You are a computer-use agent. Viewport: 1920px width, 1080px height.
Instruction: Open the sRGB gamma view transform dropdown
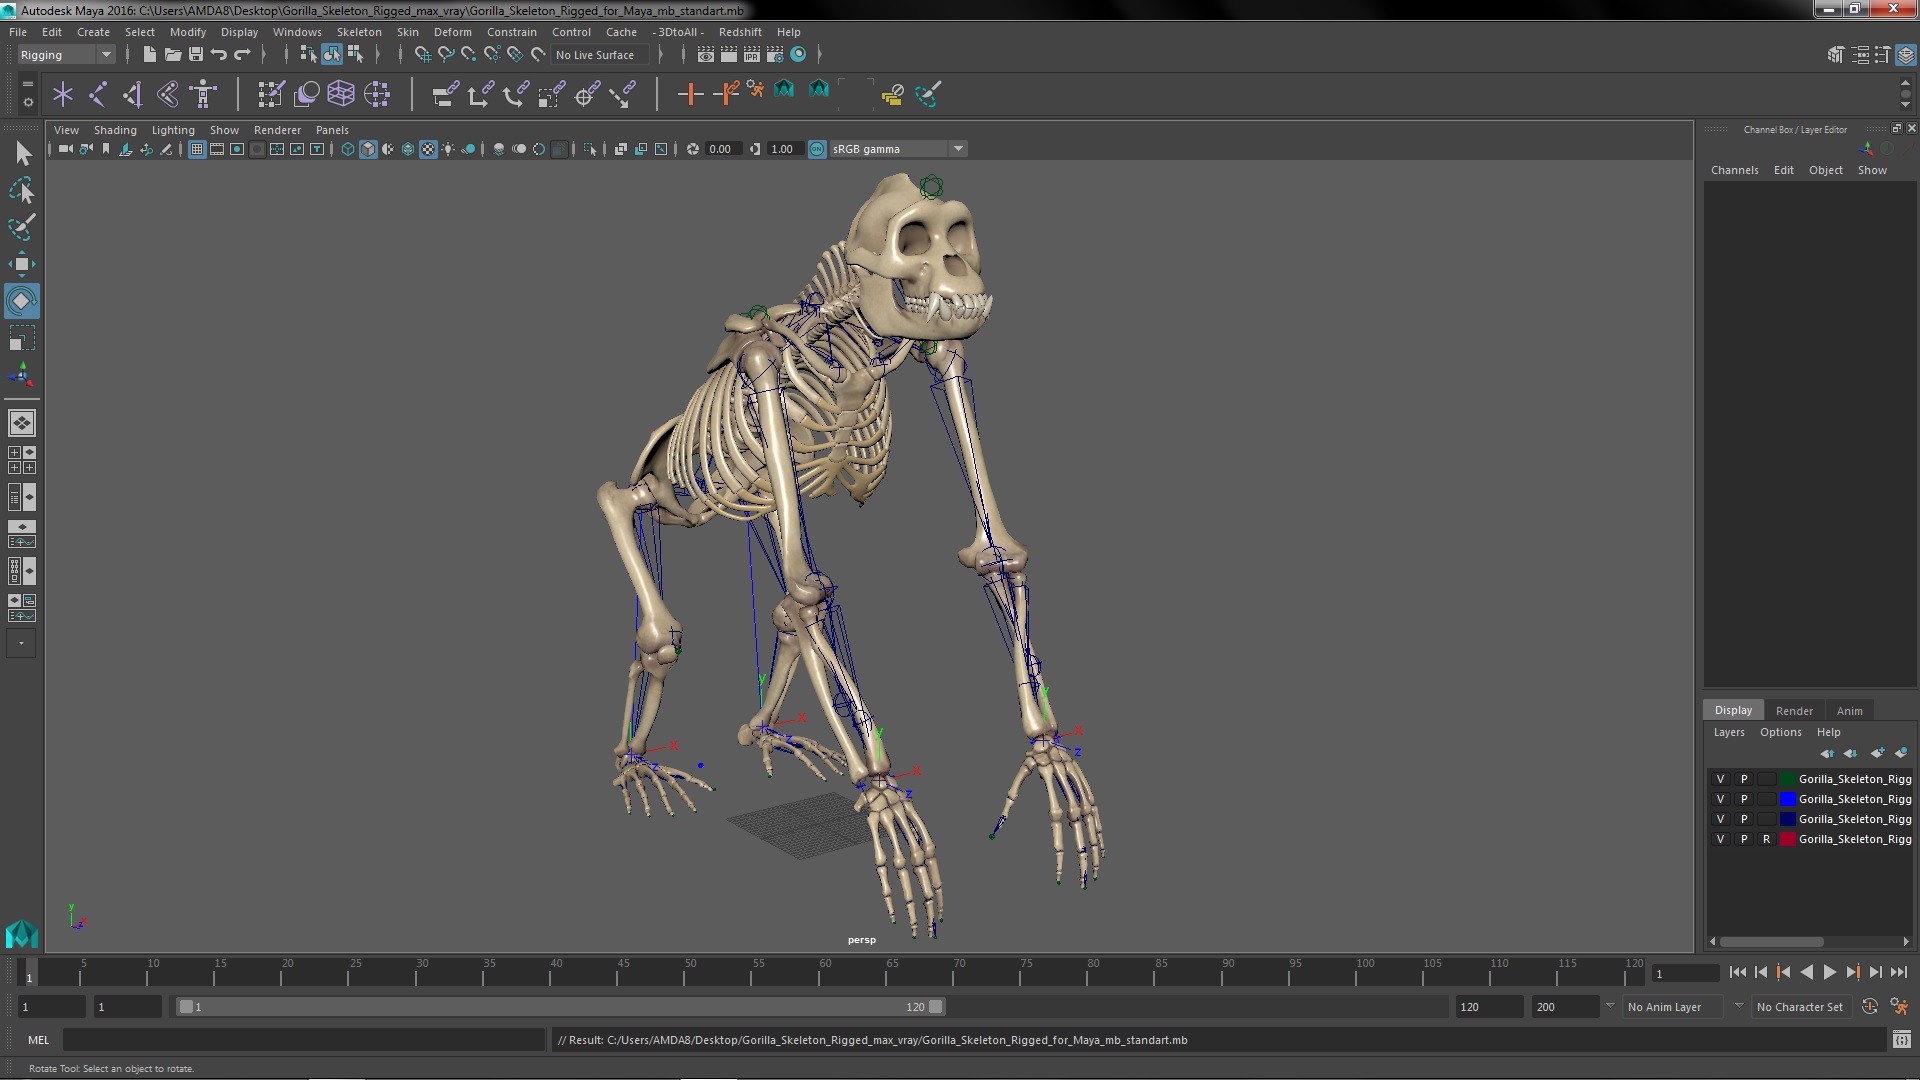click(898, 149)
